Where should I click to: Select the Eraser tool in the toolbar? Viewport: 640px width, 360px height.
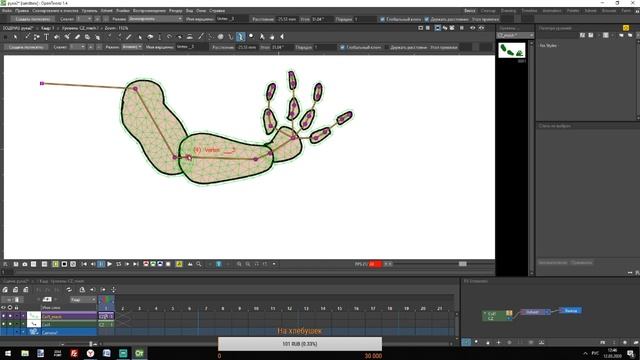click(77, 37)
